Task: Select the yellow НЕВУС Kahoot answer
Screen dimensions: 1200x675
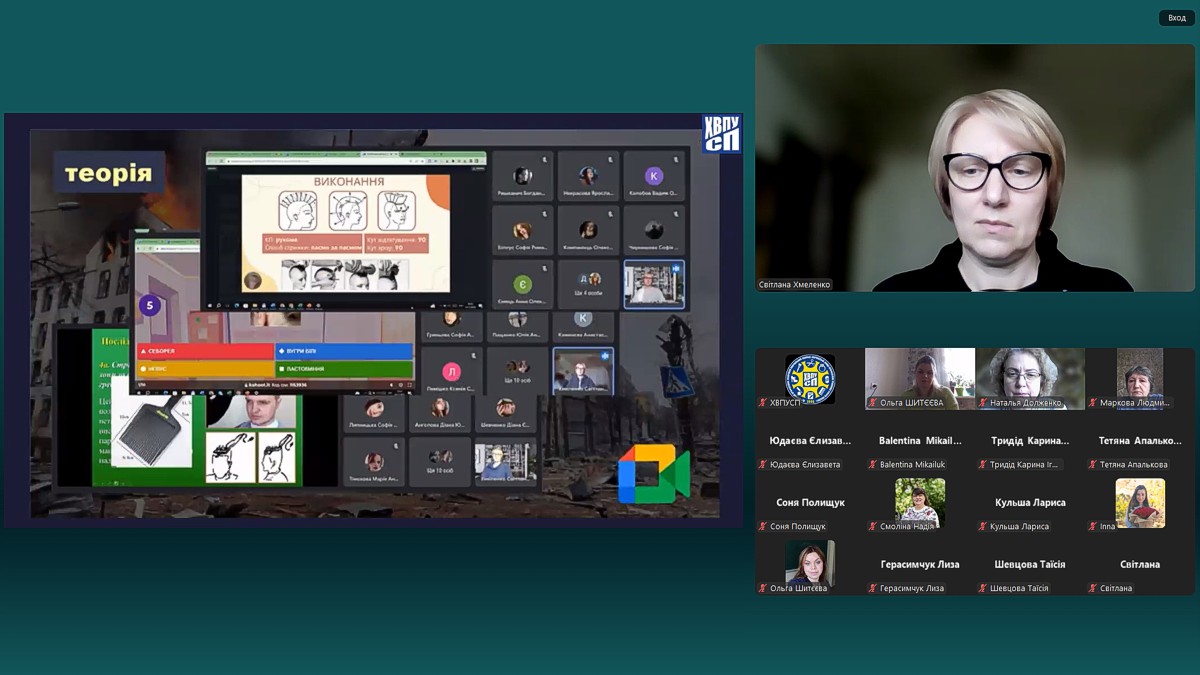Action: point(206,369)
